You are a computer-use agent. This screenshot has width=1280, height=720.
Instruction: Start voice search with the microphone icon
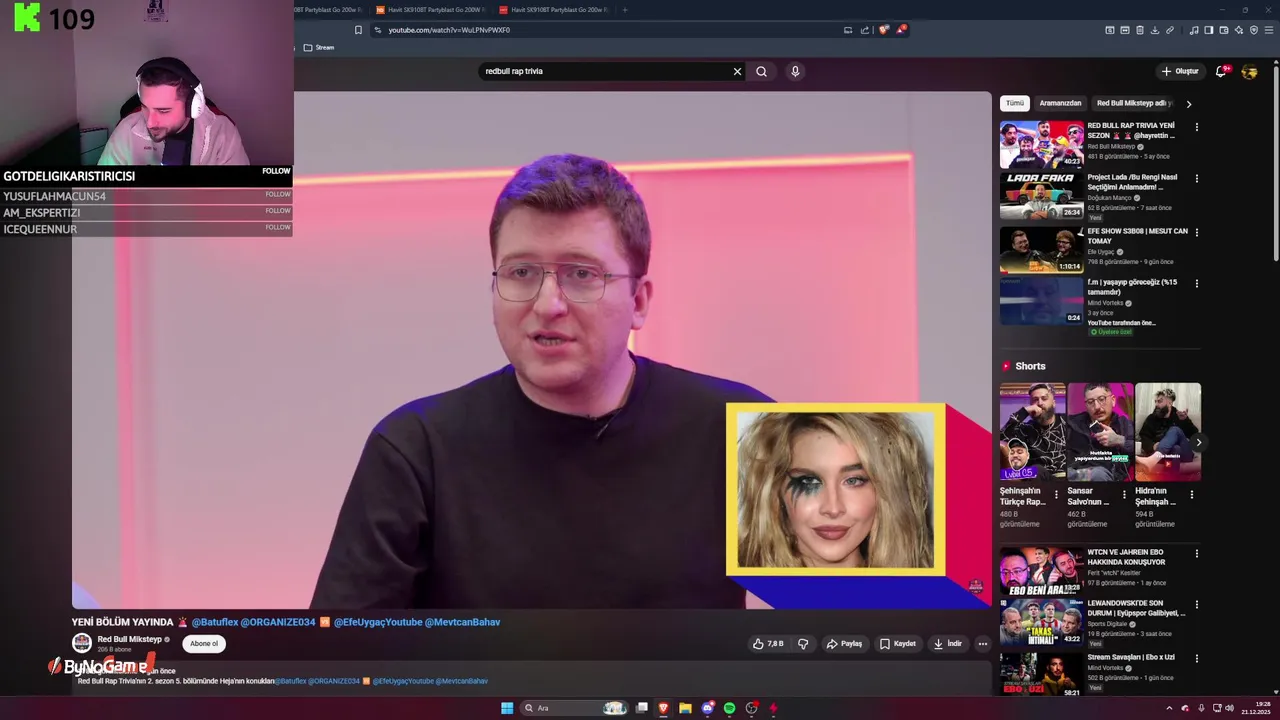(795, 71)
